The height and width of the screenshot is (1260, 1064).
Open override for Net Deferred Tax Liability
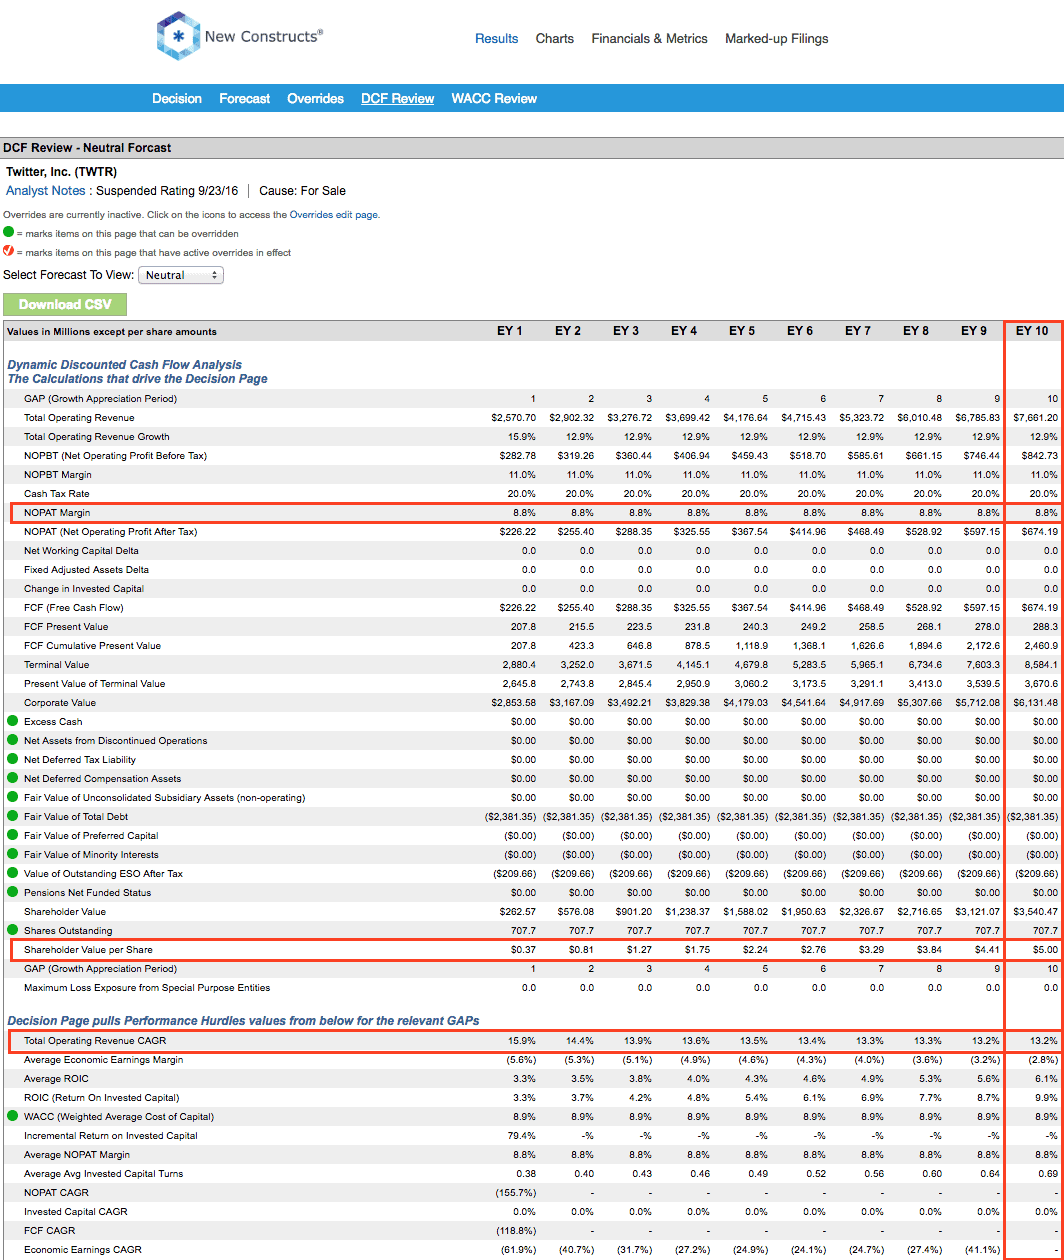pos(12,759)
